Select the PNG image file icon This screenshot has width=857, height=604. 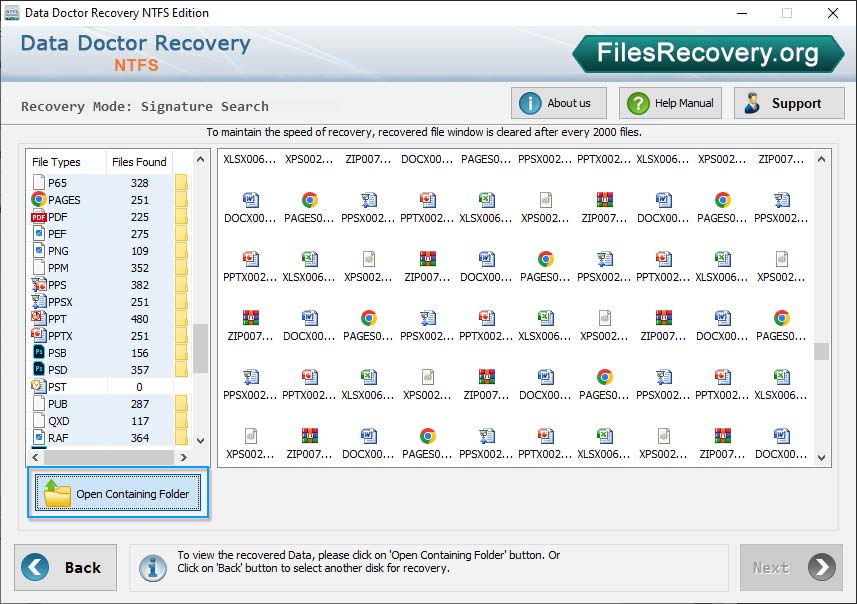(x=39, y=251)
